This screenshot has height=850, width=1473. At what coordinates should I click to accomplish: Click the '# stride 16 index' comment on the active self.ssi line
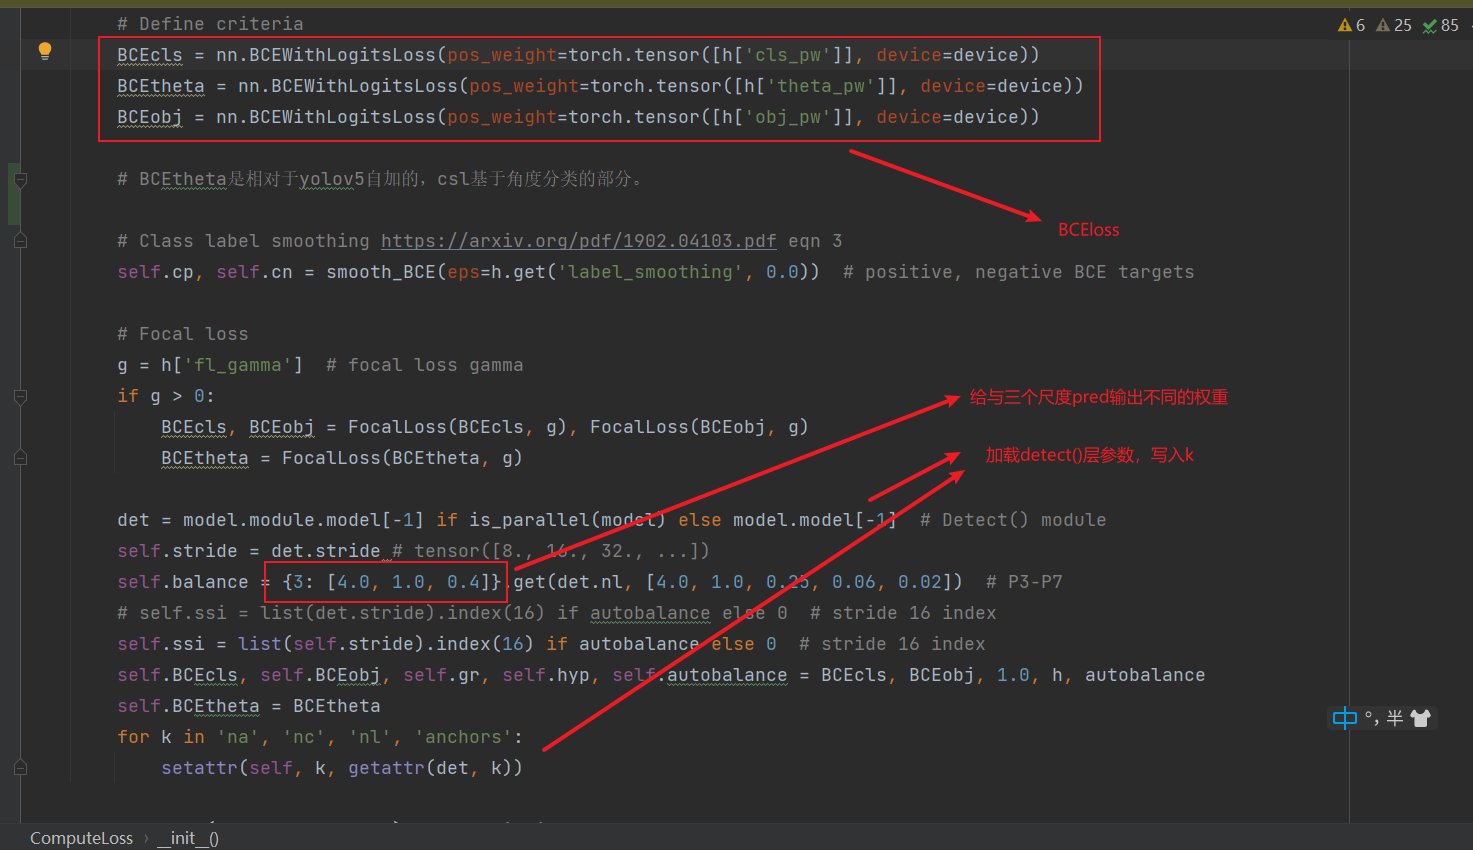(892, 644)
